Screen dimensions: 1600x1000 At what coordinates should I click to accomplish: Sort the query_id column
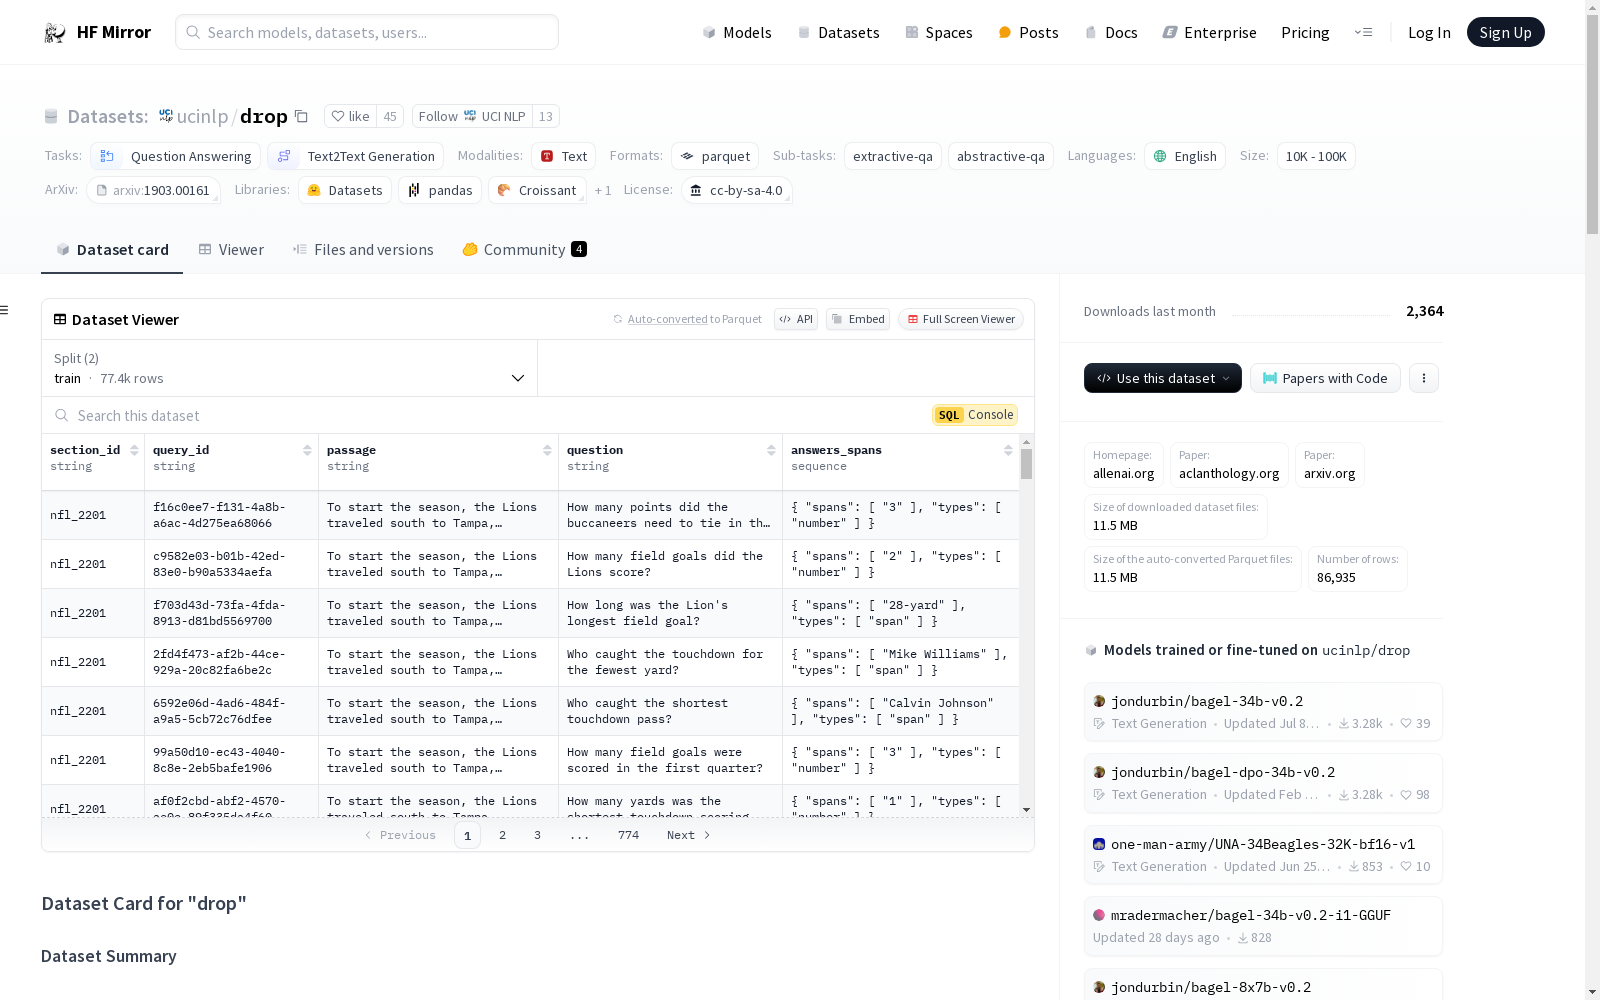click(307, 450)
